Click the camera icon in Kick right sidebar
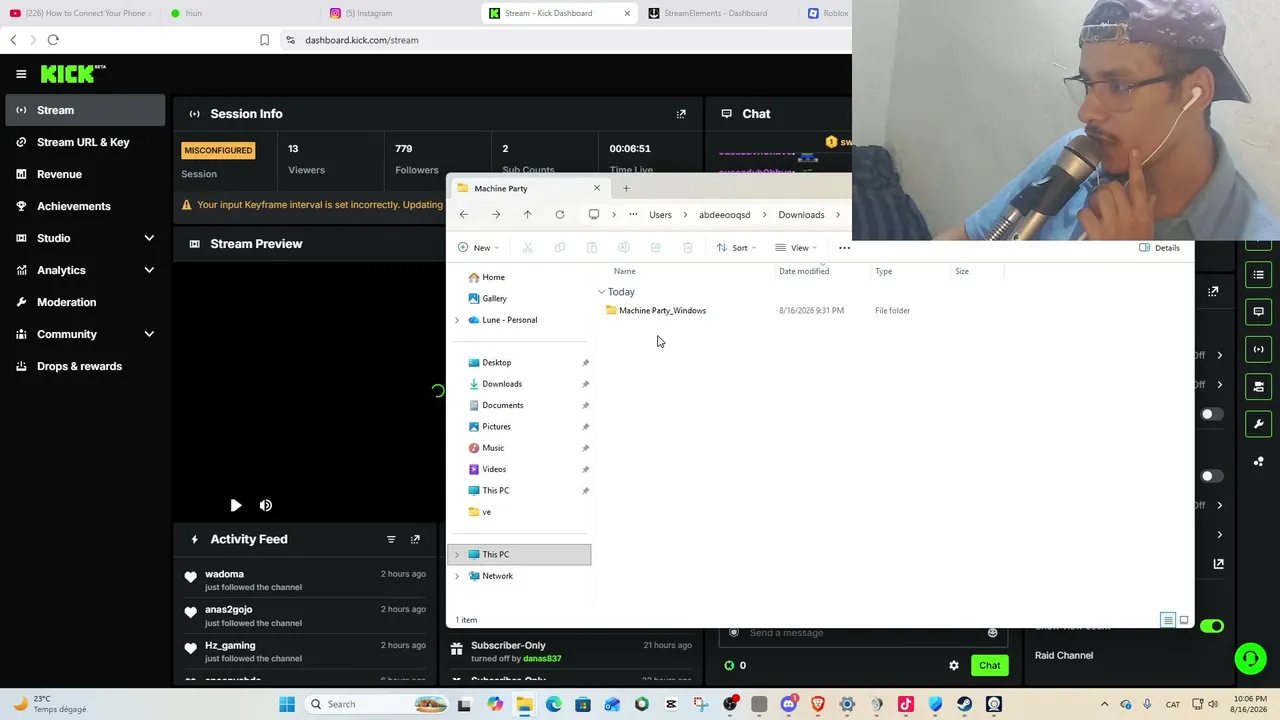Screen dimensions: 1280x720 click(x=1258, y=387)
